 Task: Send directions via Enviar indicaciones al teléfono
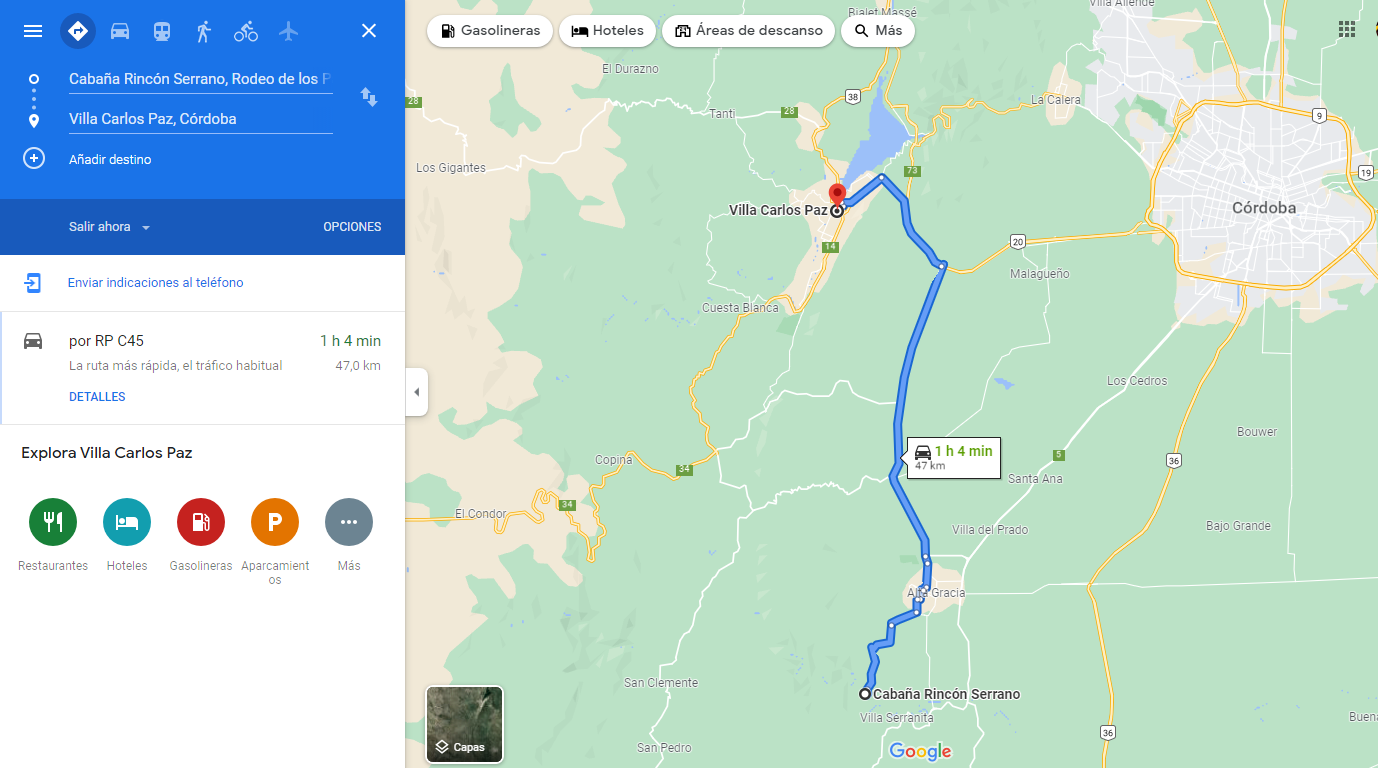(x=155, y=283)
